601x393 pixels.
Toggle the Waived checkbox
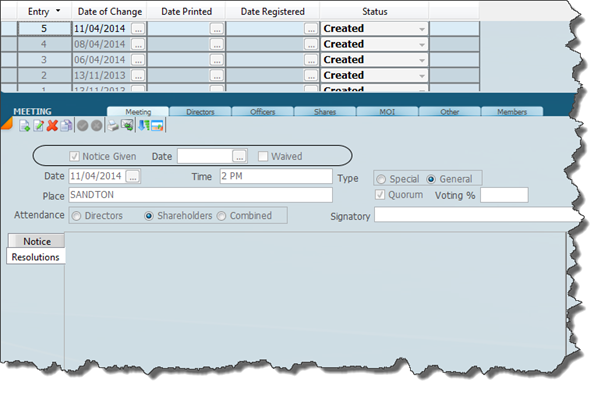coord(263,156)
